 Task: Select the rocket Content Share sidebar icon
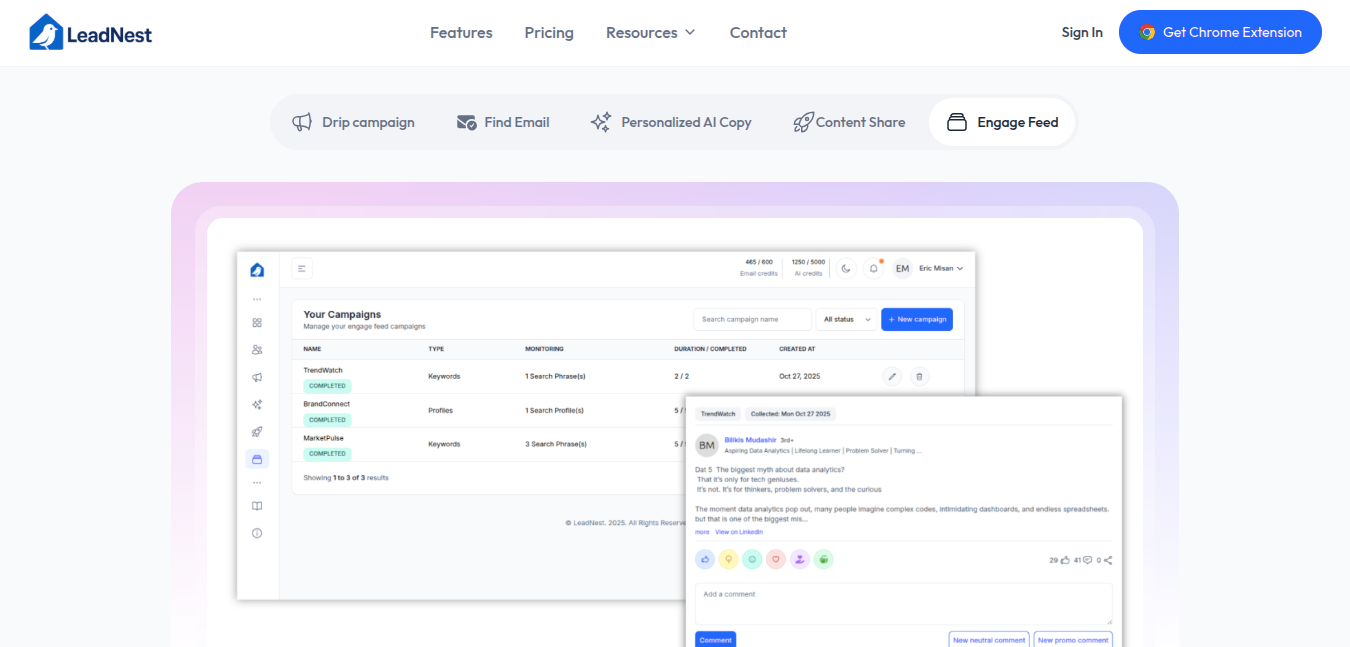tap(256, 430)
